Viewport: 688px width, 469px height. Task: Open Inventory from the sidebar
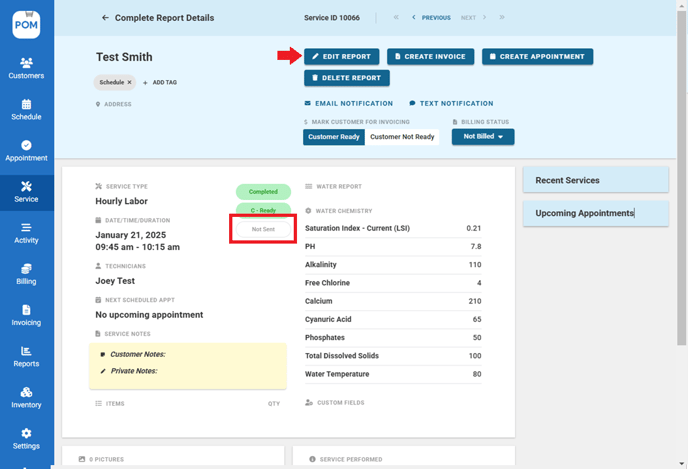point(26,397)
